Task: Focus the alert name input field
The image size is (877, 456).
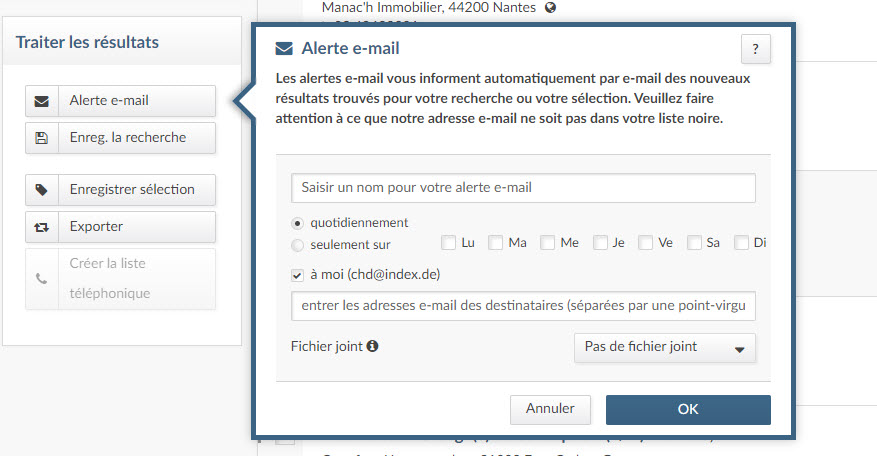Action: (523, 188)
